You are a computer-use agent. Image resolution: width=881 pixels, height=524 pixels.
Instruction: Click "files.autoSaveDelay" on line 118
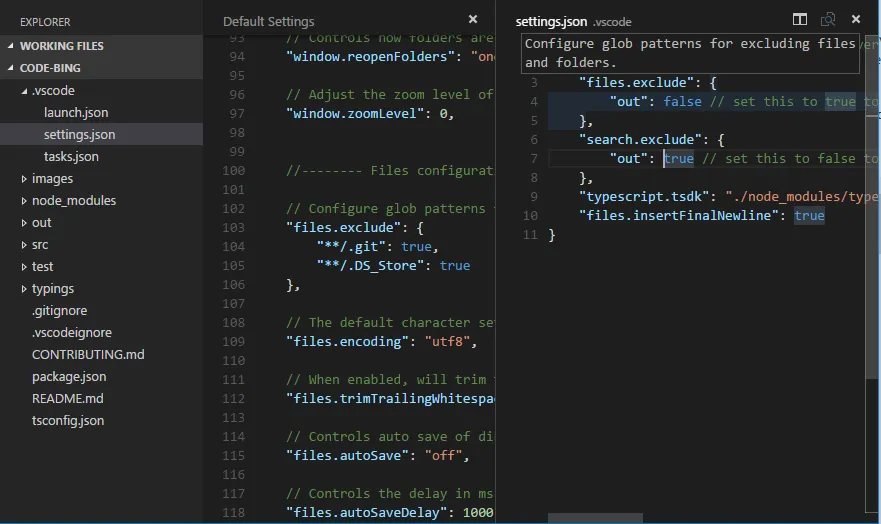coord(366,513)
